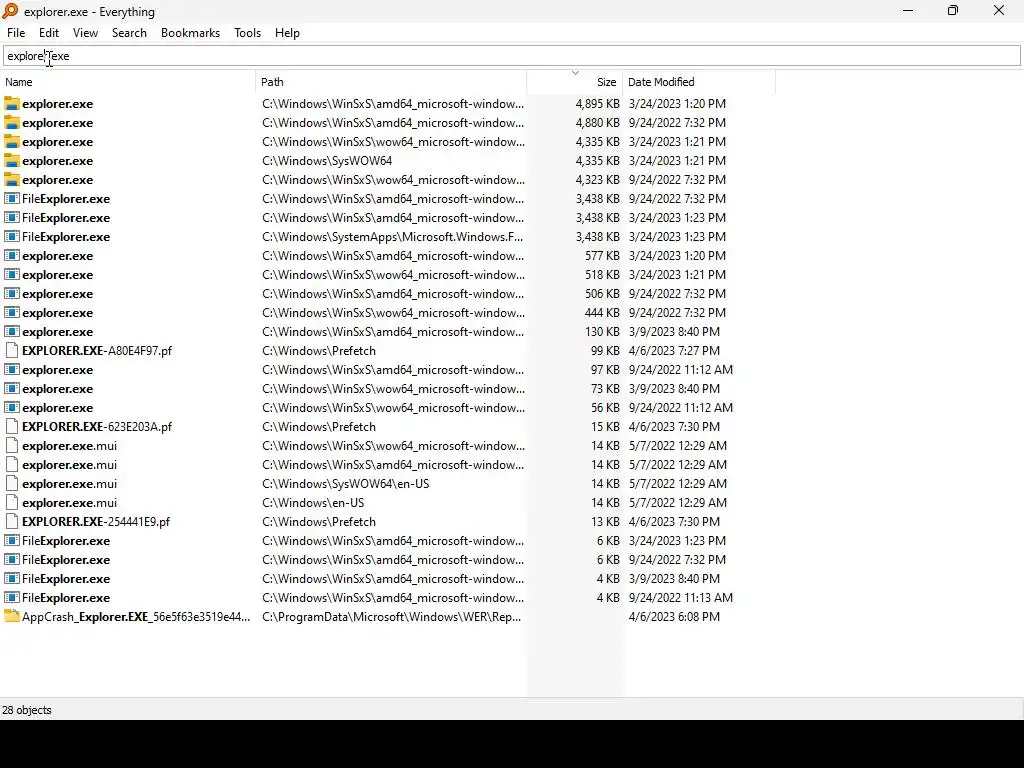Click the 13 KB size value
This screenshot has height=768, width=1024.
tap(605, 522)
